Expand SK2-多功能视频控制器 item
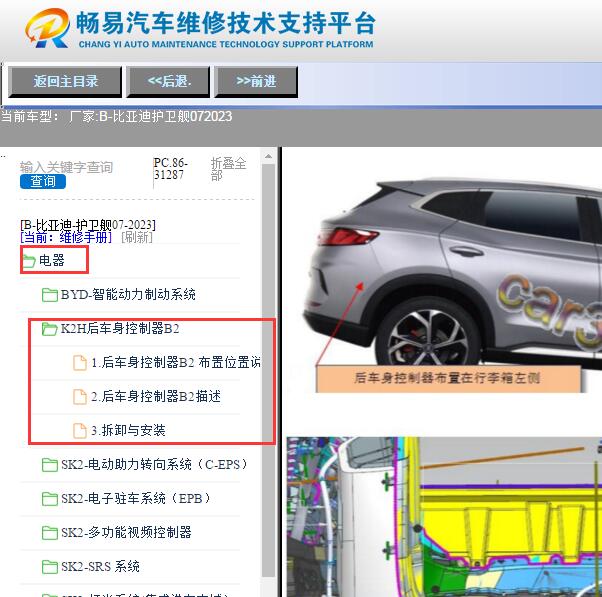602x597 pixels. tap(126, 533)
